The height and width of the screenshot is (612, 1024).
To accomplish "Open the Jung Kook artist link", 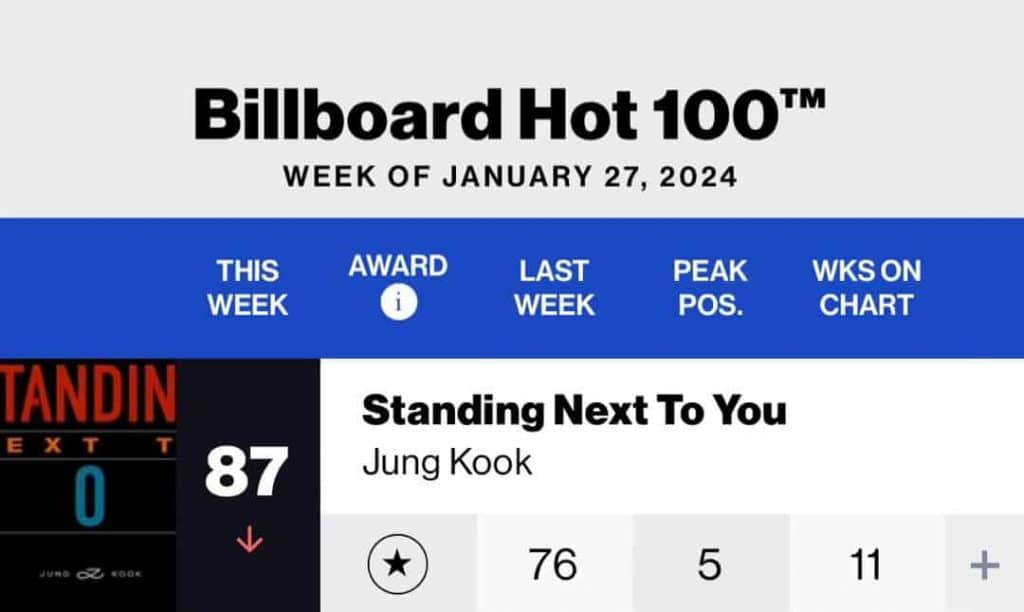I will 447,462.
